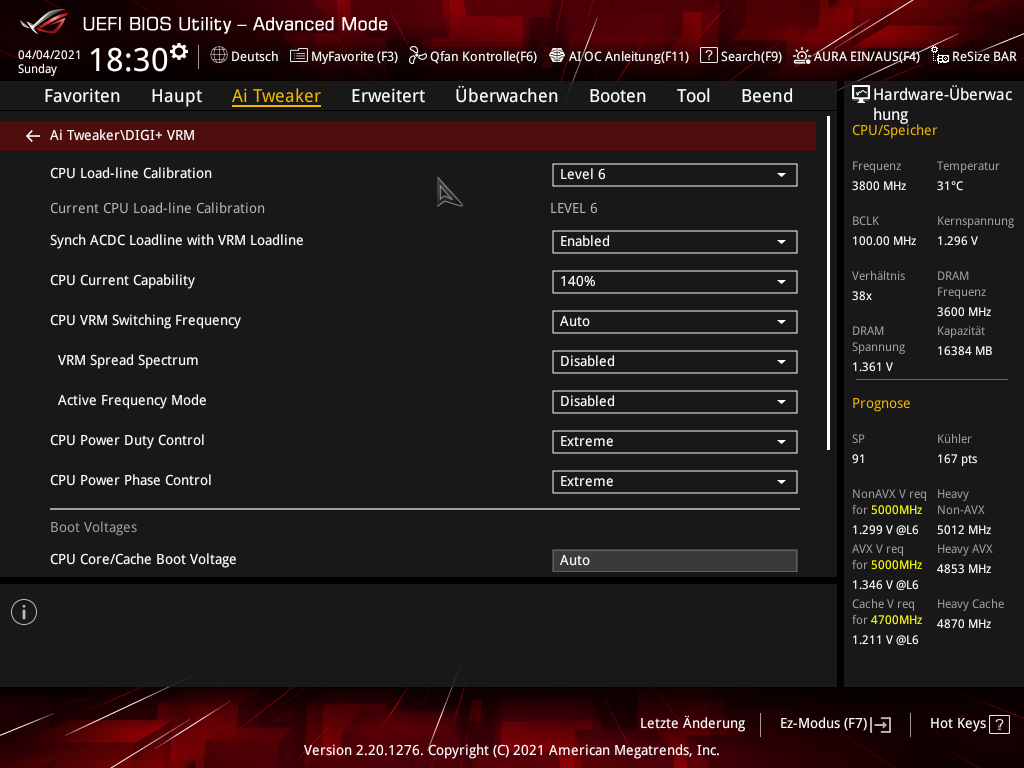Click the AI OC guide brain icon
The width and height of the screenshot is (1024, 768).
click(556, 56)
